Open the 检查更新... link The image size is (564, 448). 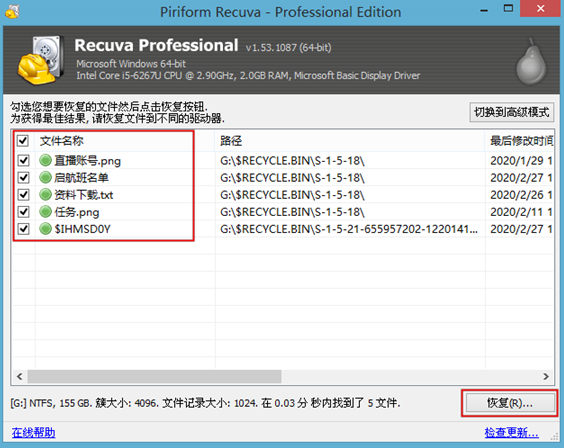click(511, 432)
